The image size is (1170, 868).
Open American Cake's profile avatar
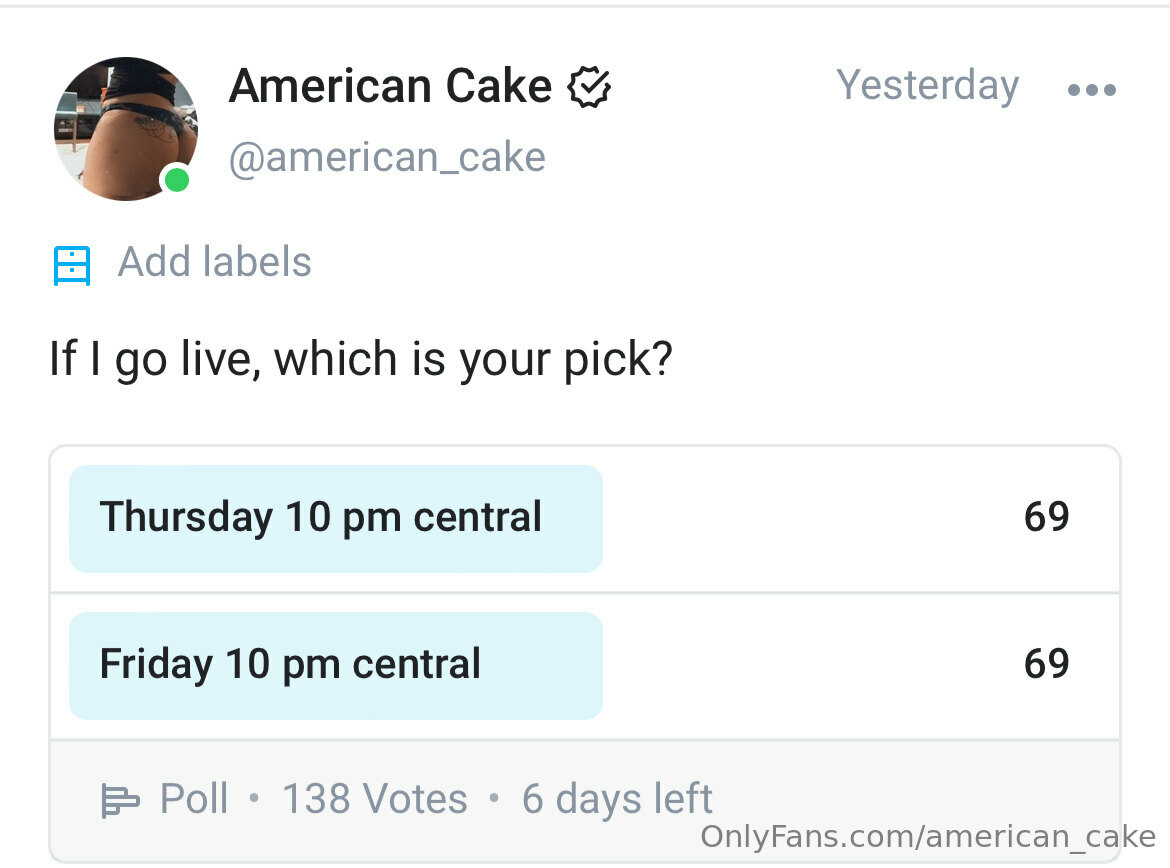126,128
